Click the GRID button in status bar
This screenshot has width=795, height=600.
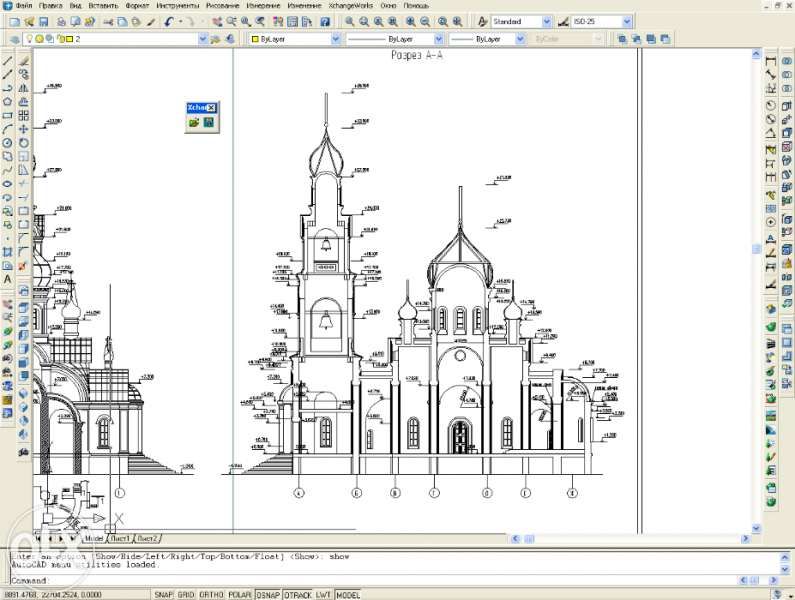186,594
